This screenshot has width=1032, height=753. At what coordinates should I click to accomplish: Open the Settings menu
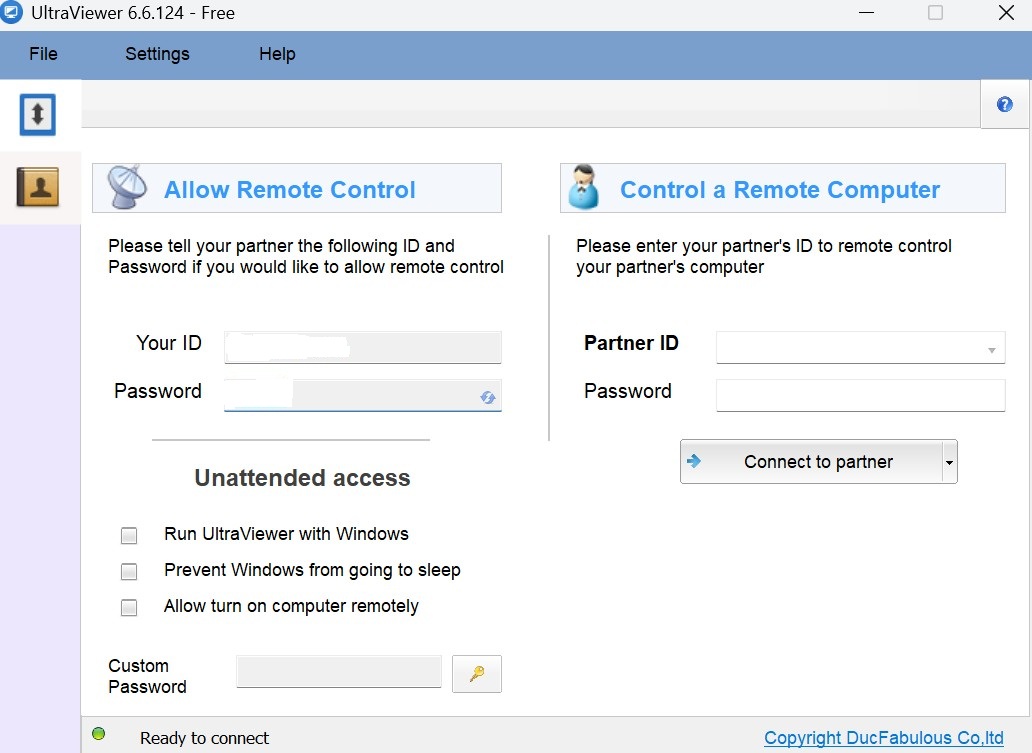pos(157,54)
